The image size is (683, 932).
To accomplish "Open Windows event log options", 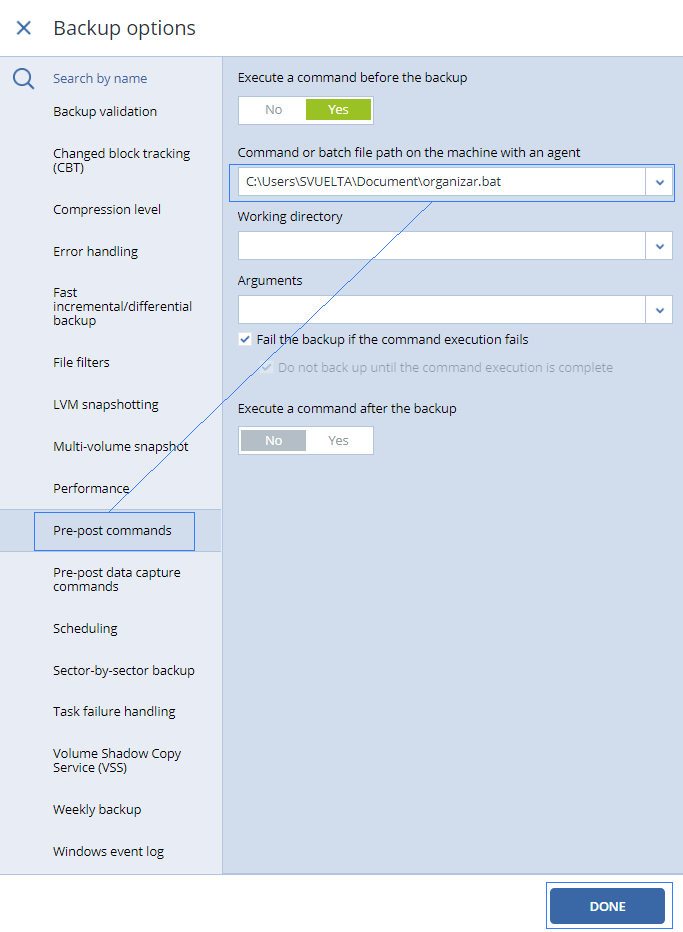I will point(108,852).
